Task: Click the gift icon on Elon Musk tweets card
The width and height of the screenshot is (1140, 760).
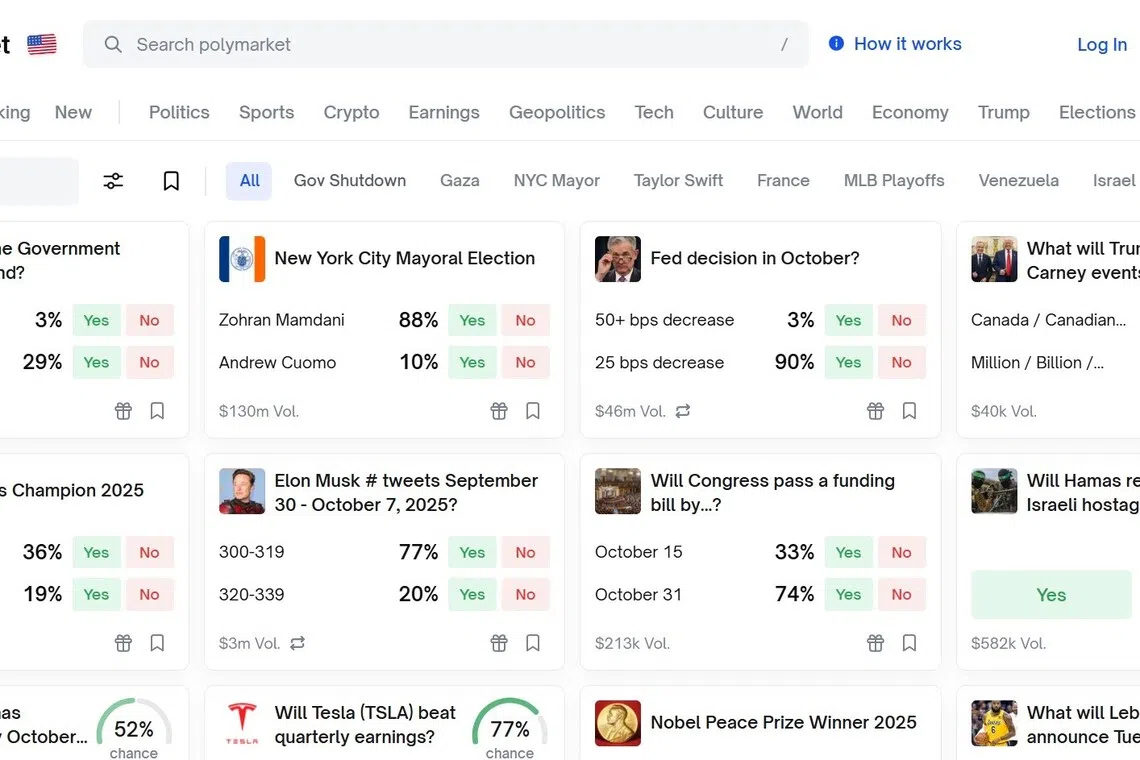Action: (499, 643)
